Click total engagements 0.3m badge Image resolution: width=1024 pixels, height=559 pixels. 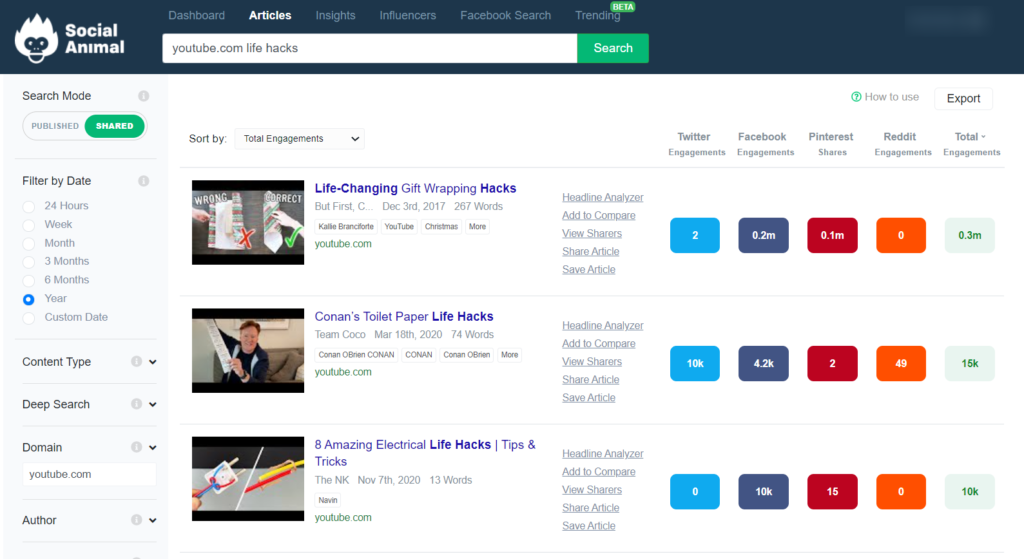point(970,235)
